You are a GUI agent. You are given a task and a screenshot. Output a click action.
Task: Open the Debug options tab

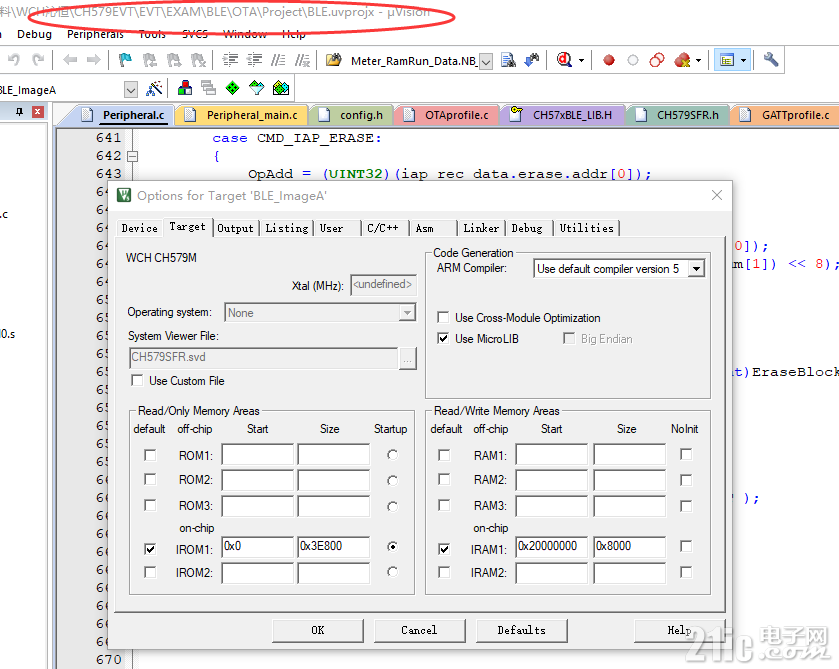pos(527,228)
